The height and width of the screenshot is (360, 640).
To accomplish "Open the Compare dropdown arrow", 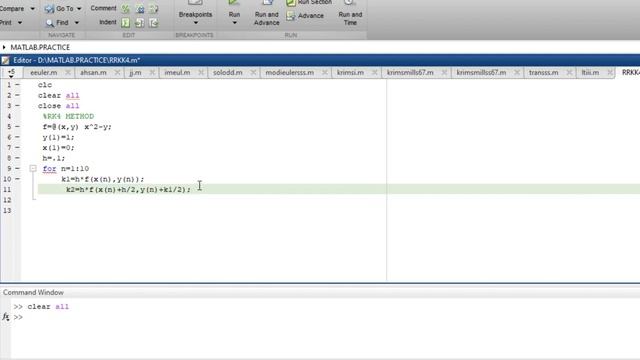I will point(33,9).
